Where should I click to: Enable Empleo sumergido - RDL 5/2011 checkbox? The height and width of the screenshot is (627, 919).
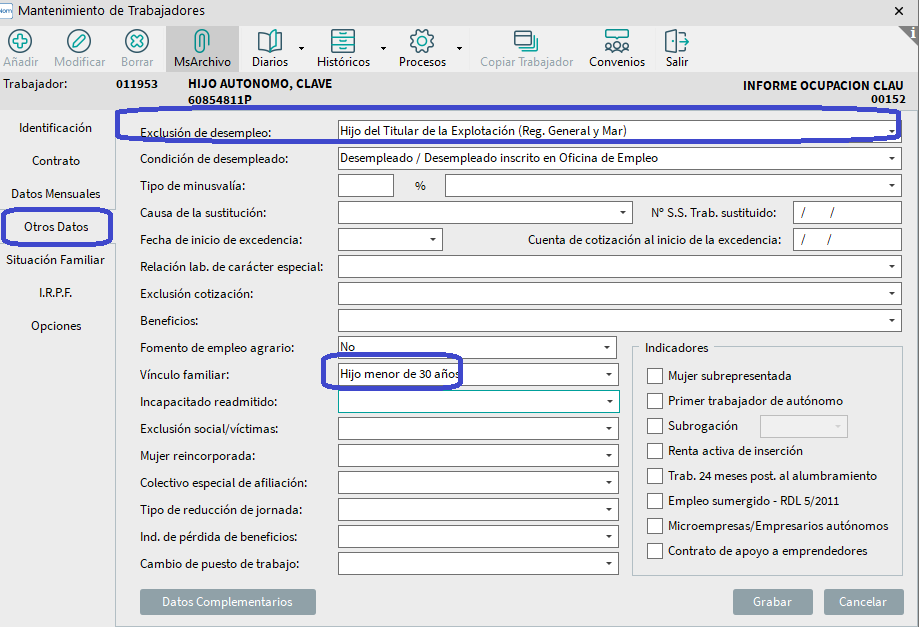(655, 501)
